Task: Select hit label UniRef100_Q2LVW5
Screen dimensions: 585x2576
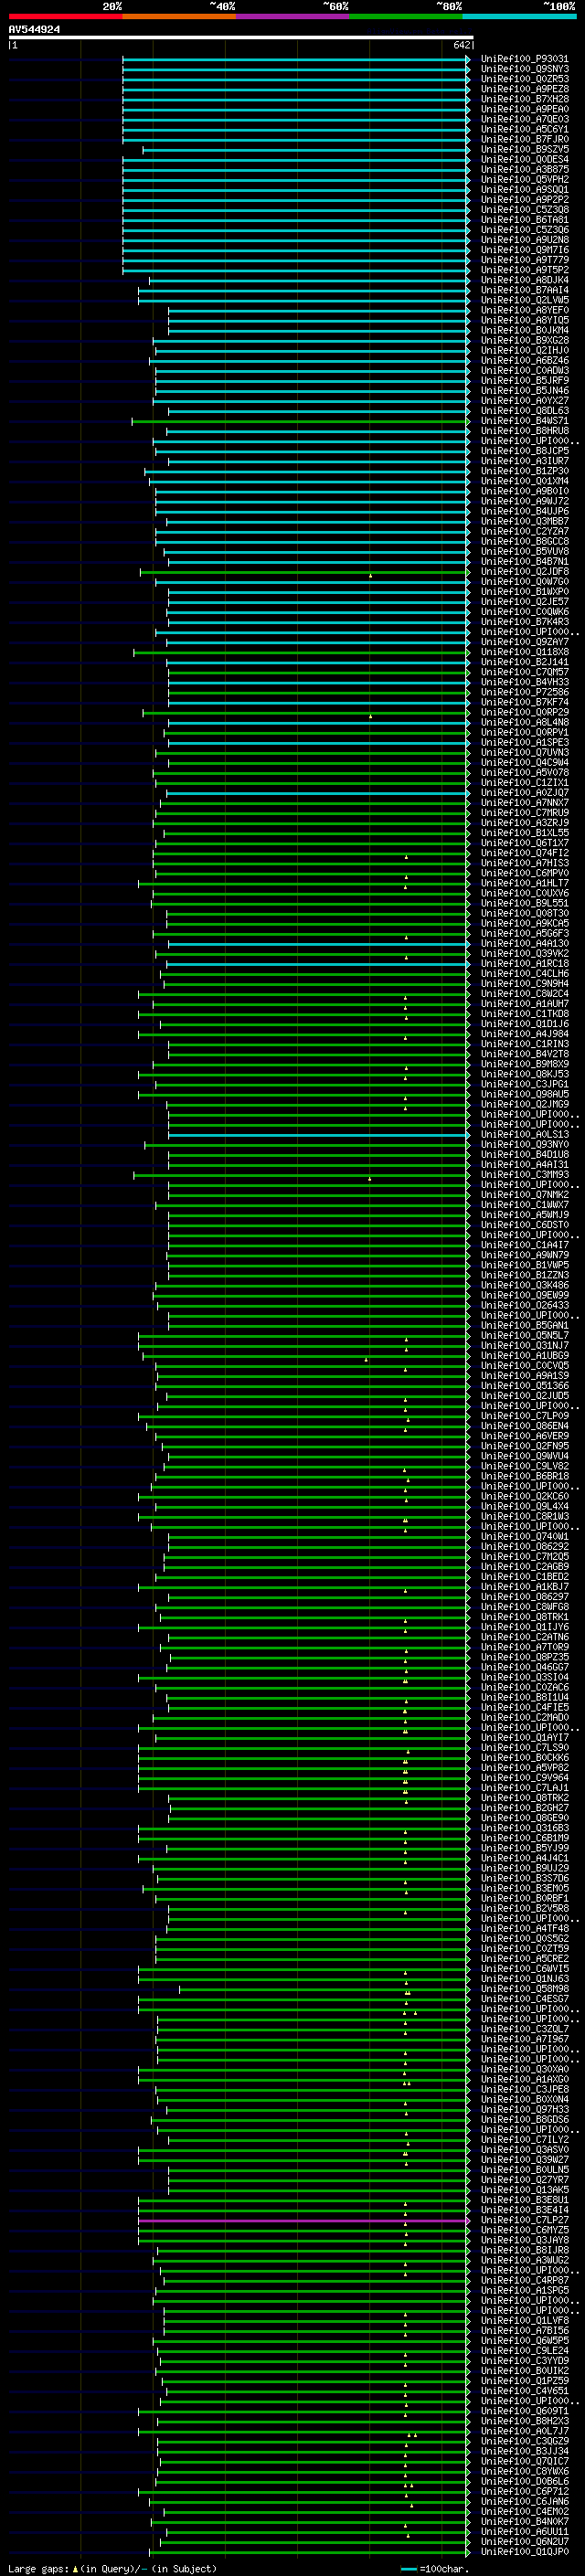Action: point(524,300)
